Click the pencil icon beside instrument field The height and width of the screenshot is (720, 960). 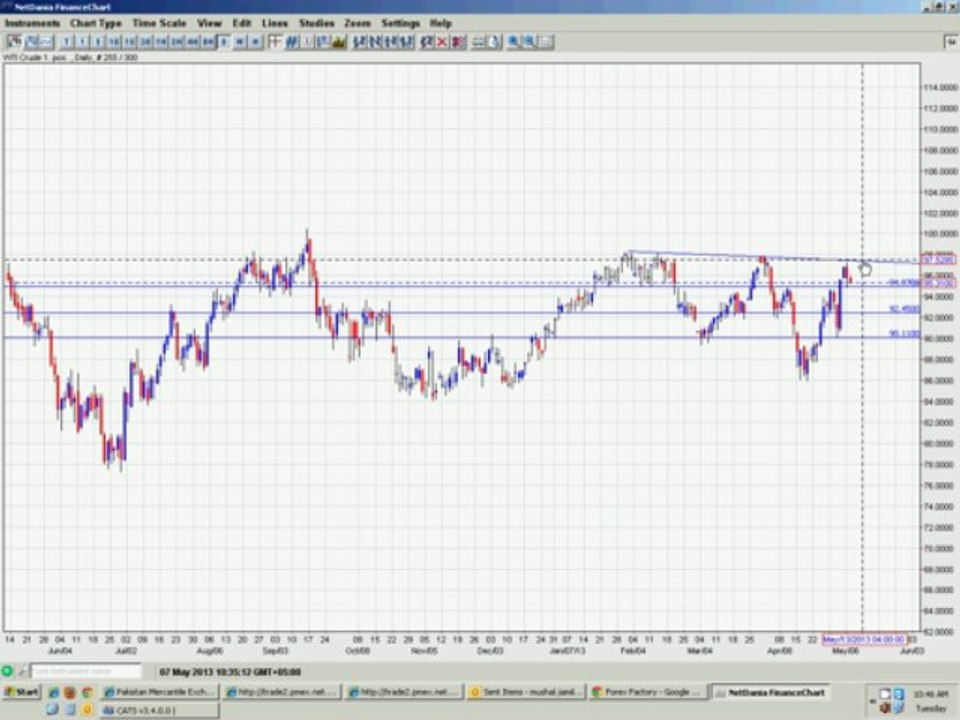[x=23, y=671]
